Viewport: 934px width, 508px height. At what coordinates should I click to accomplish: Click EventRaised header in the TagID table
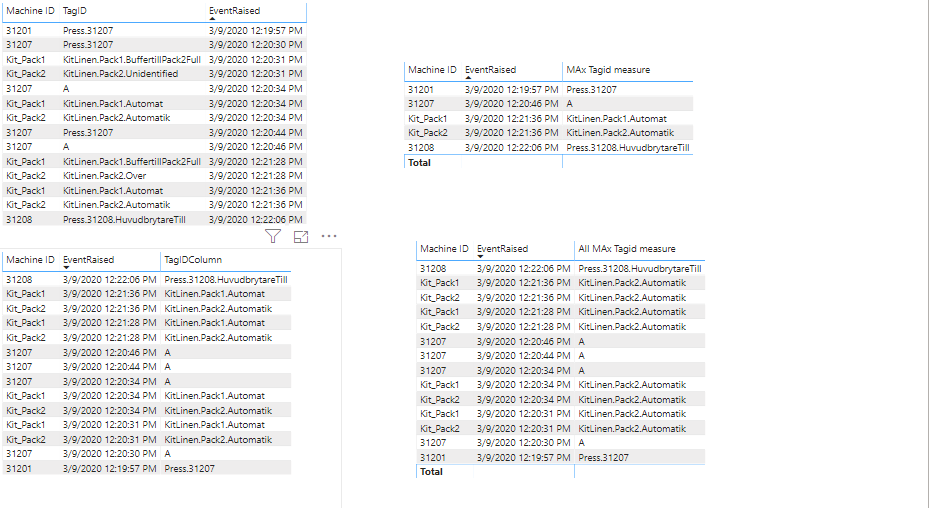(234, 11)
